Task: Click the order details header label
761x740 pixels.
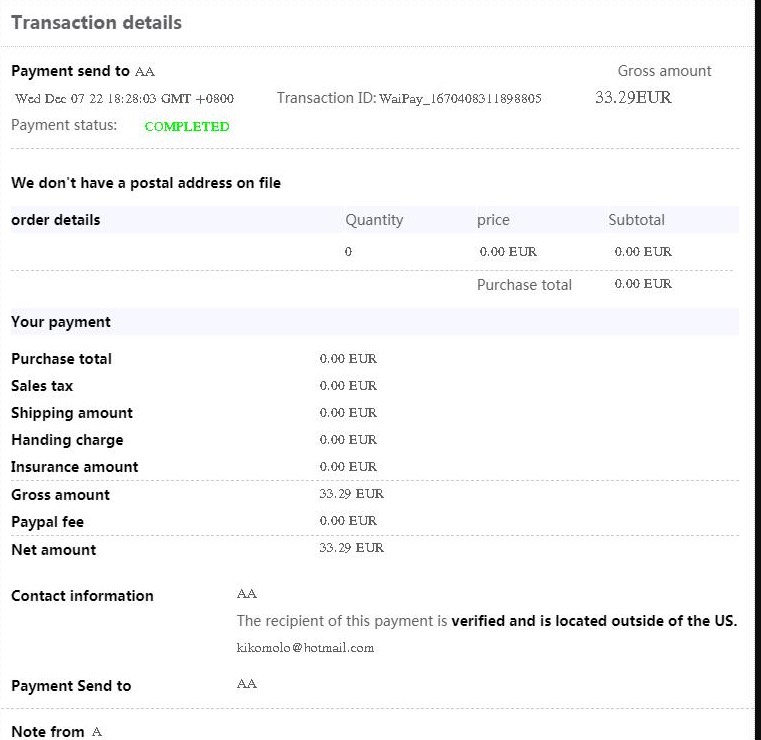Action: pyautogui.click(x=56, y=220)
